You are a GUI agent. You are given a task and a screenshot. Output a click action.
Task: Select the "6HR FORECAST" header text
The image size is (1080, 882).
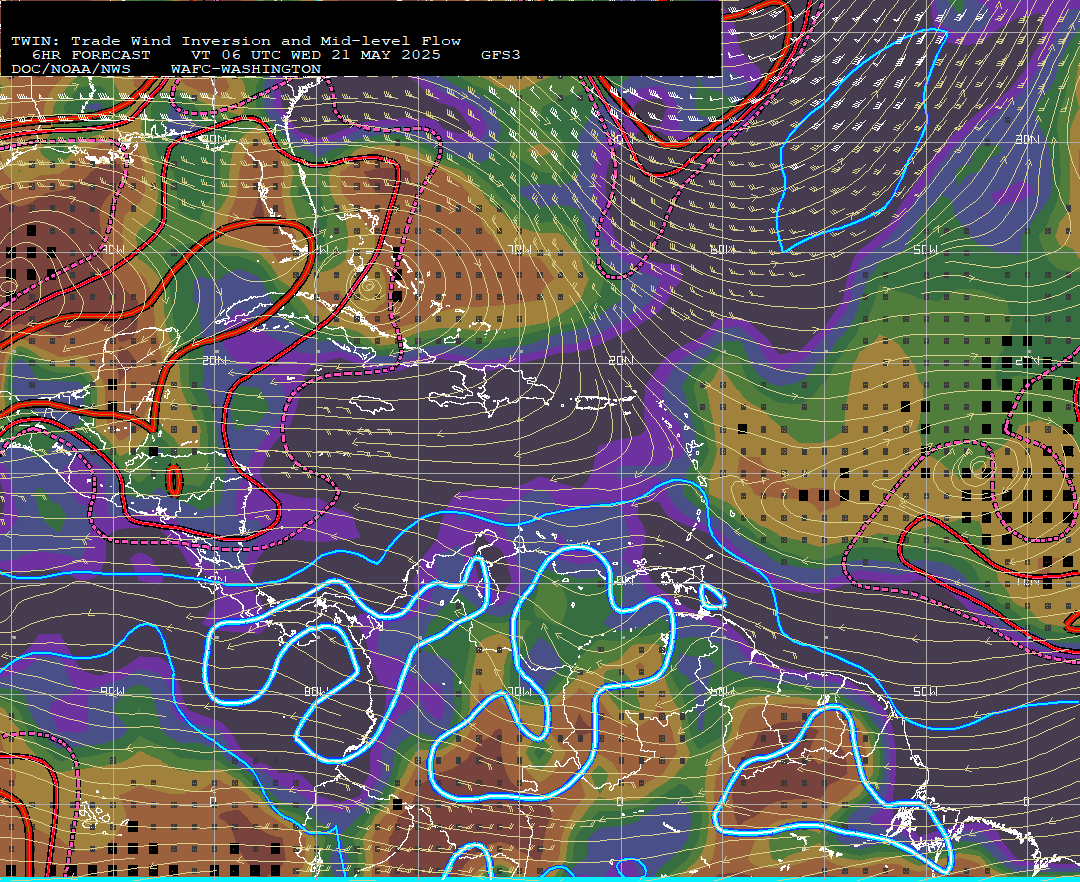[91, 55]
